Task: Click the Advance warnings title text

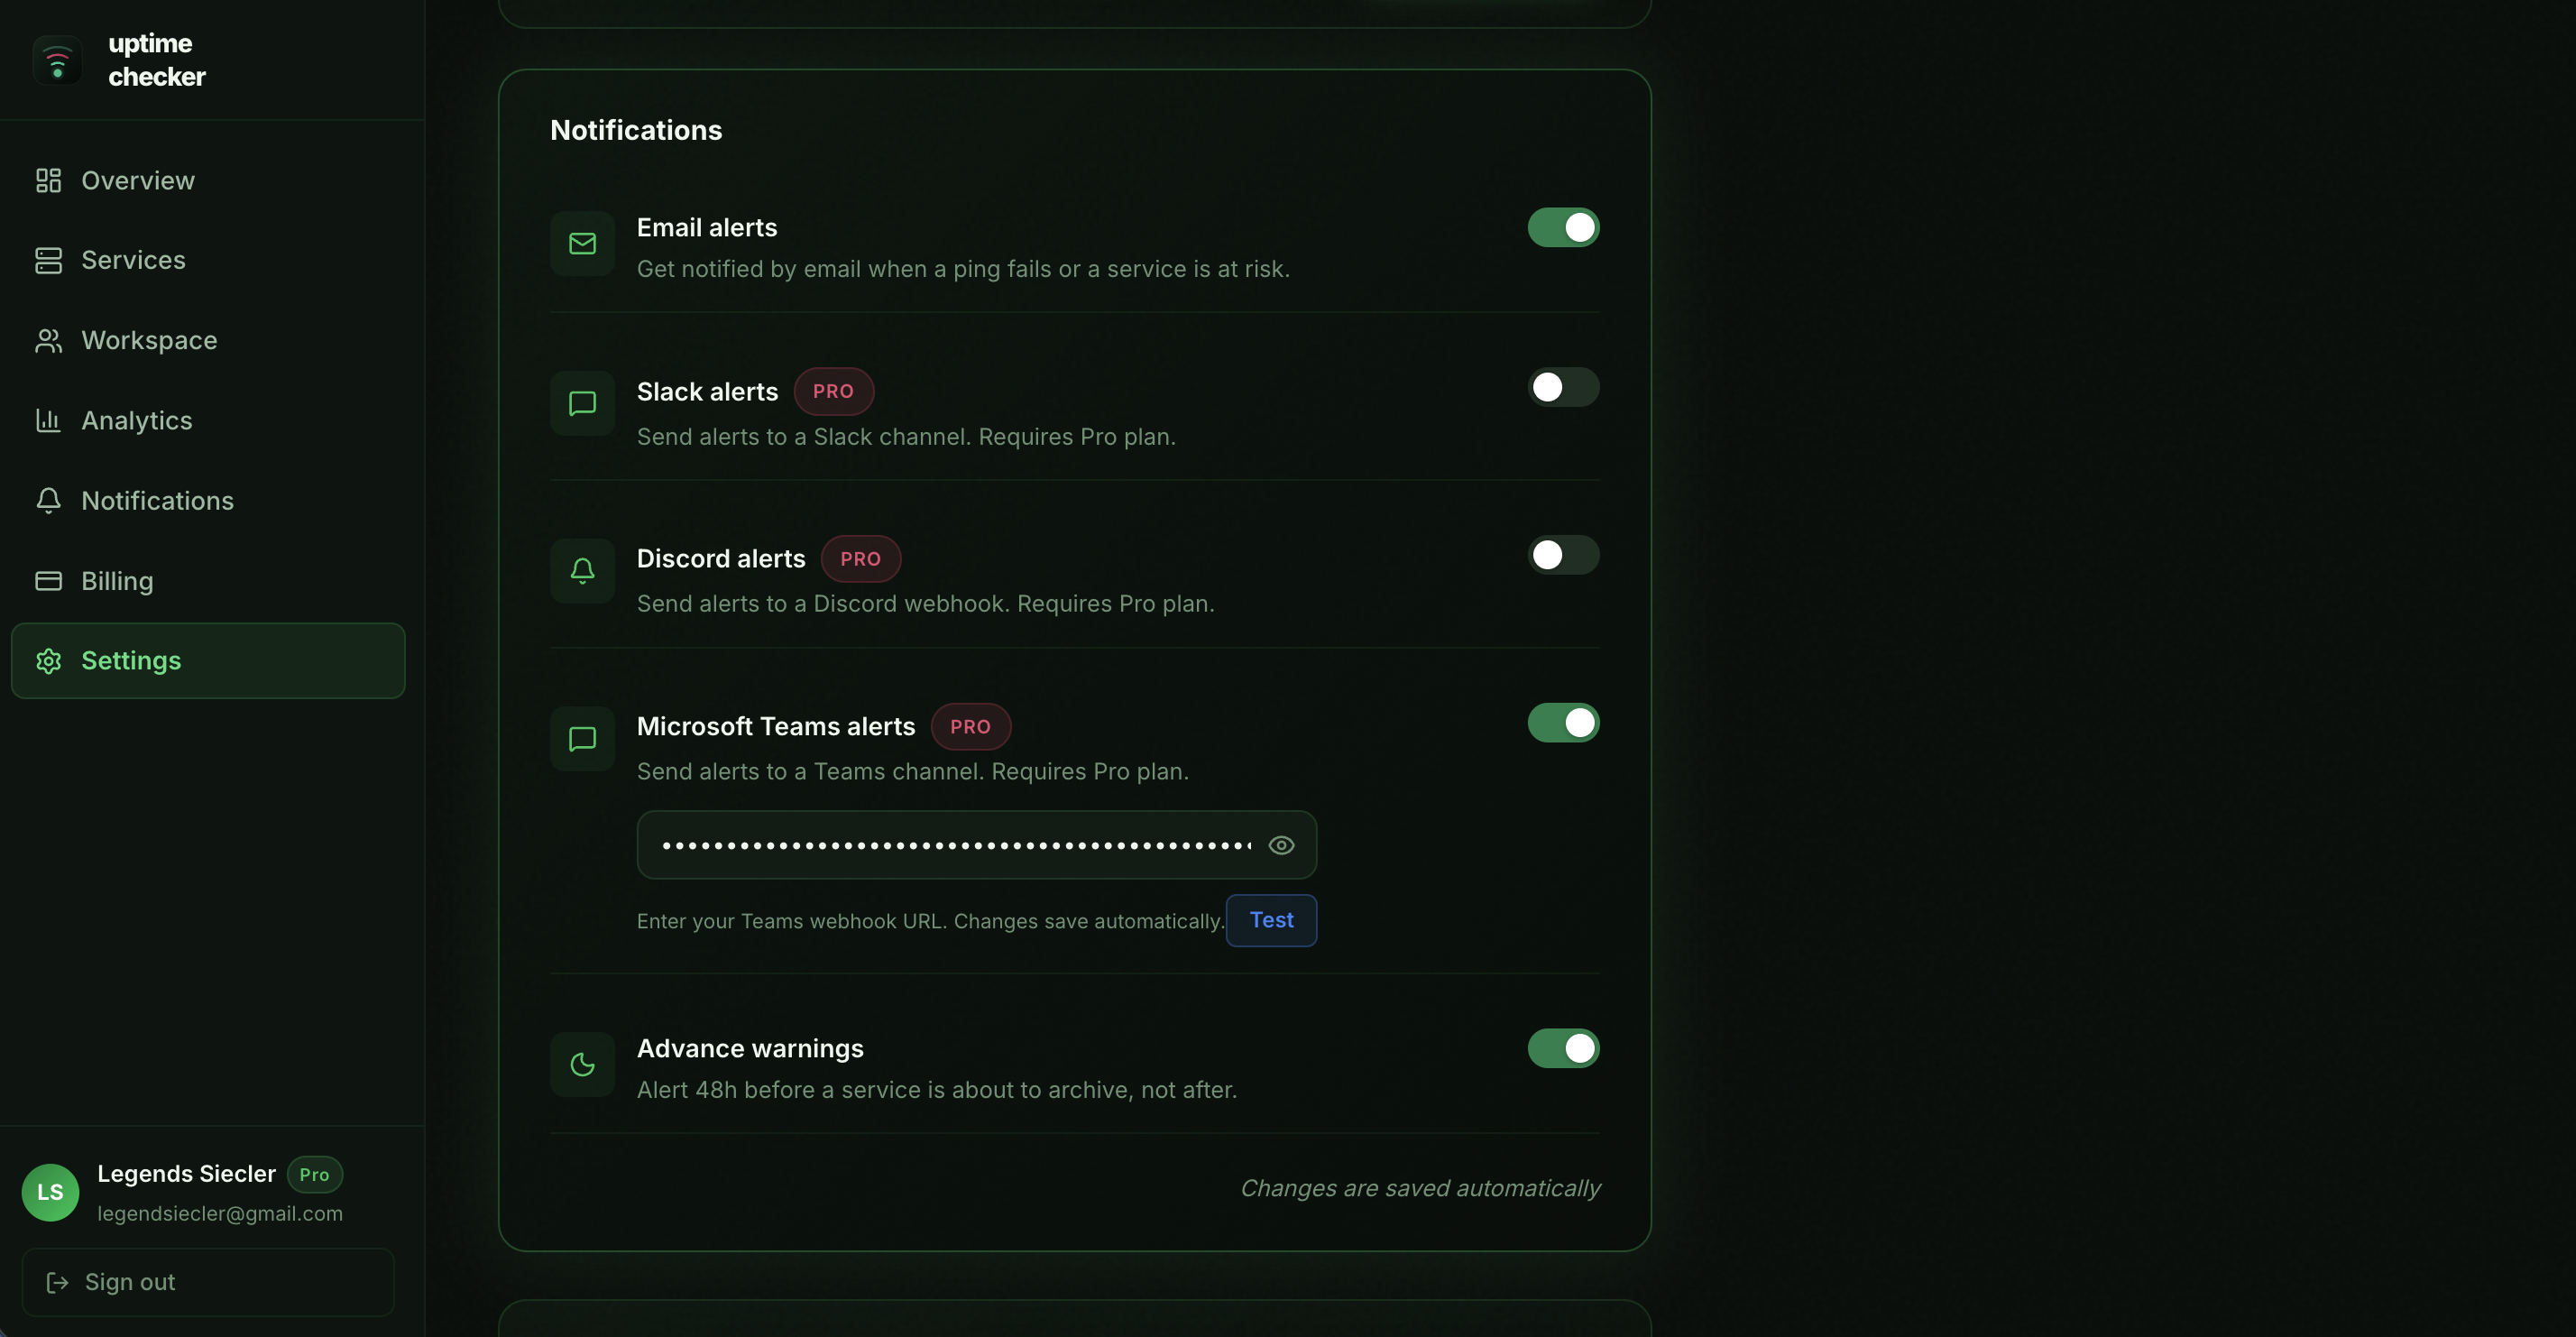Action: point(750,1048)
